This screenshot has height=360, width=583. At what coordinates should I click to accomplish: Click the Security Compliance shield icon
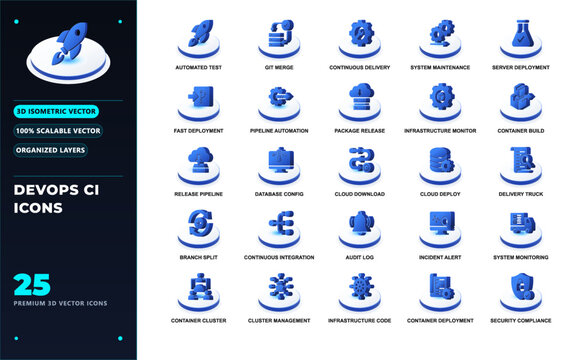pos(521,291)
